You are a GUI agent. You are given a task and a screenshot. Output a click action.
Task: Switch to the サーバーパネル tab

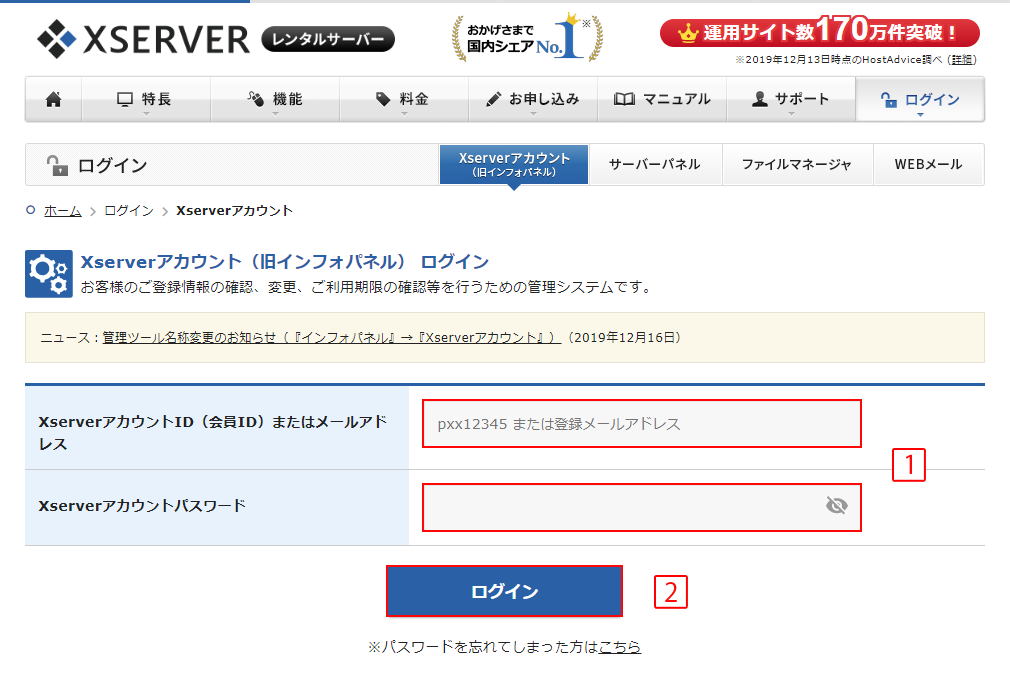point(656,164)
